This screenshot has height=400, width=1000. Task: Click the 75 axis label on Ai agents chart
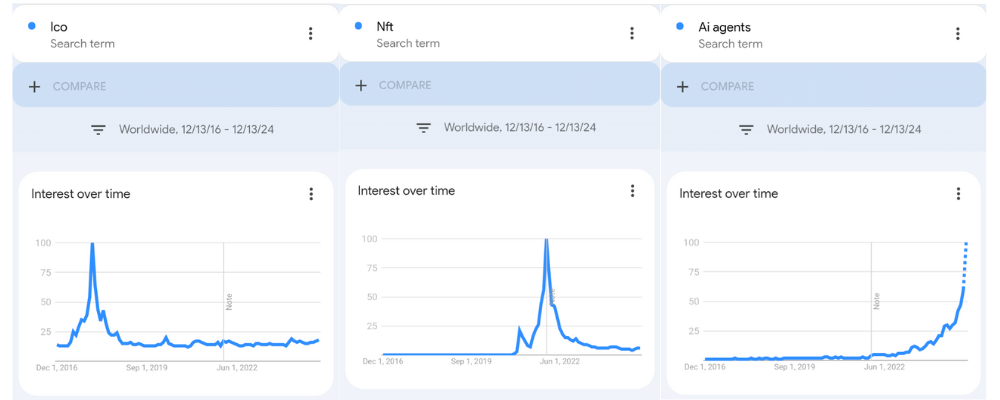[x=695, y=271]
